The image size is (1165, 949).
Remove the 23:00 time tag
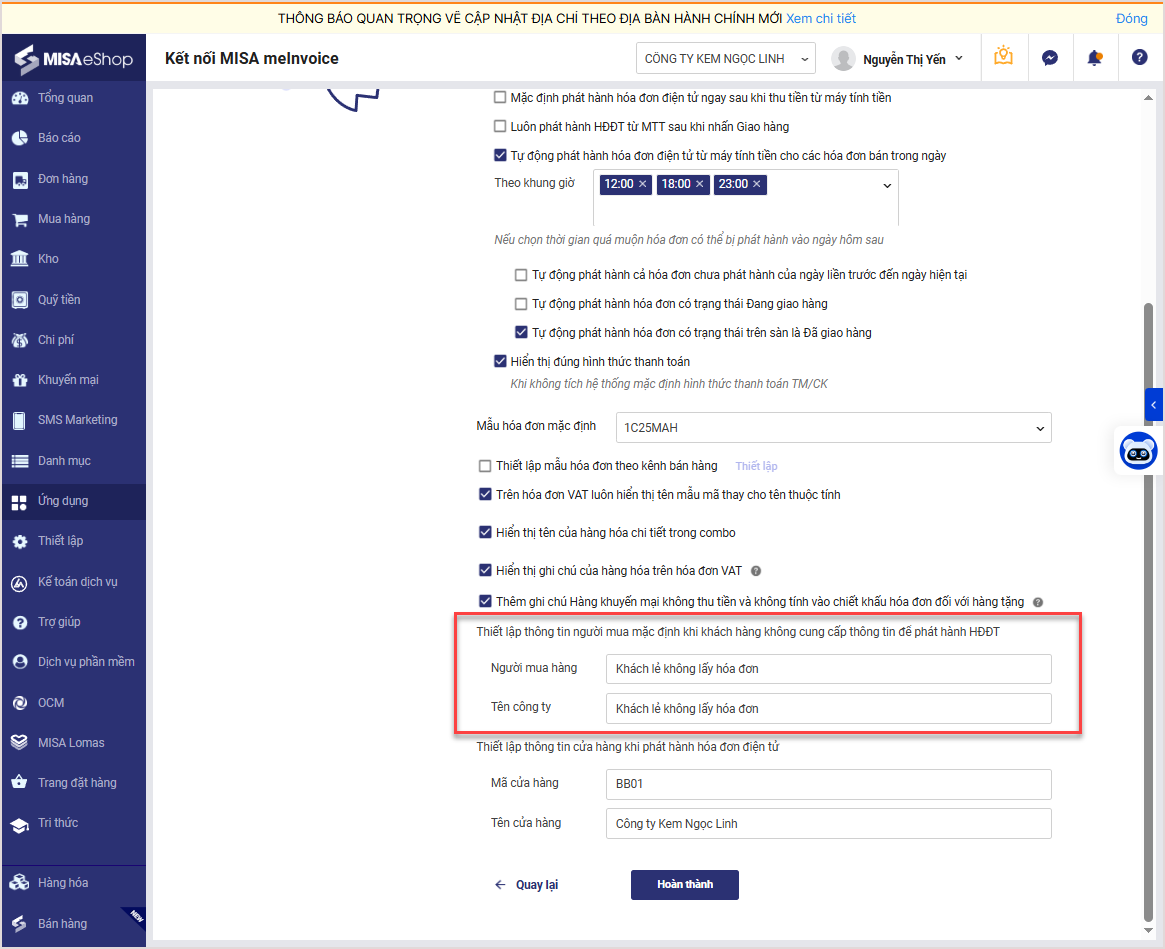coord(756,184)
